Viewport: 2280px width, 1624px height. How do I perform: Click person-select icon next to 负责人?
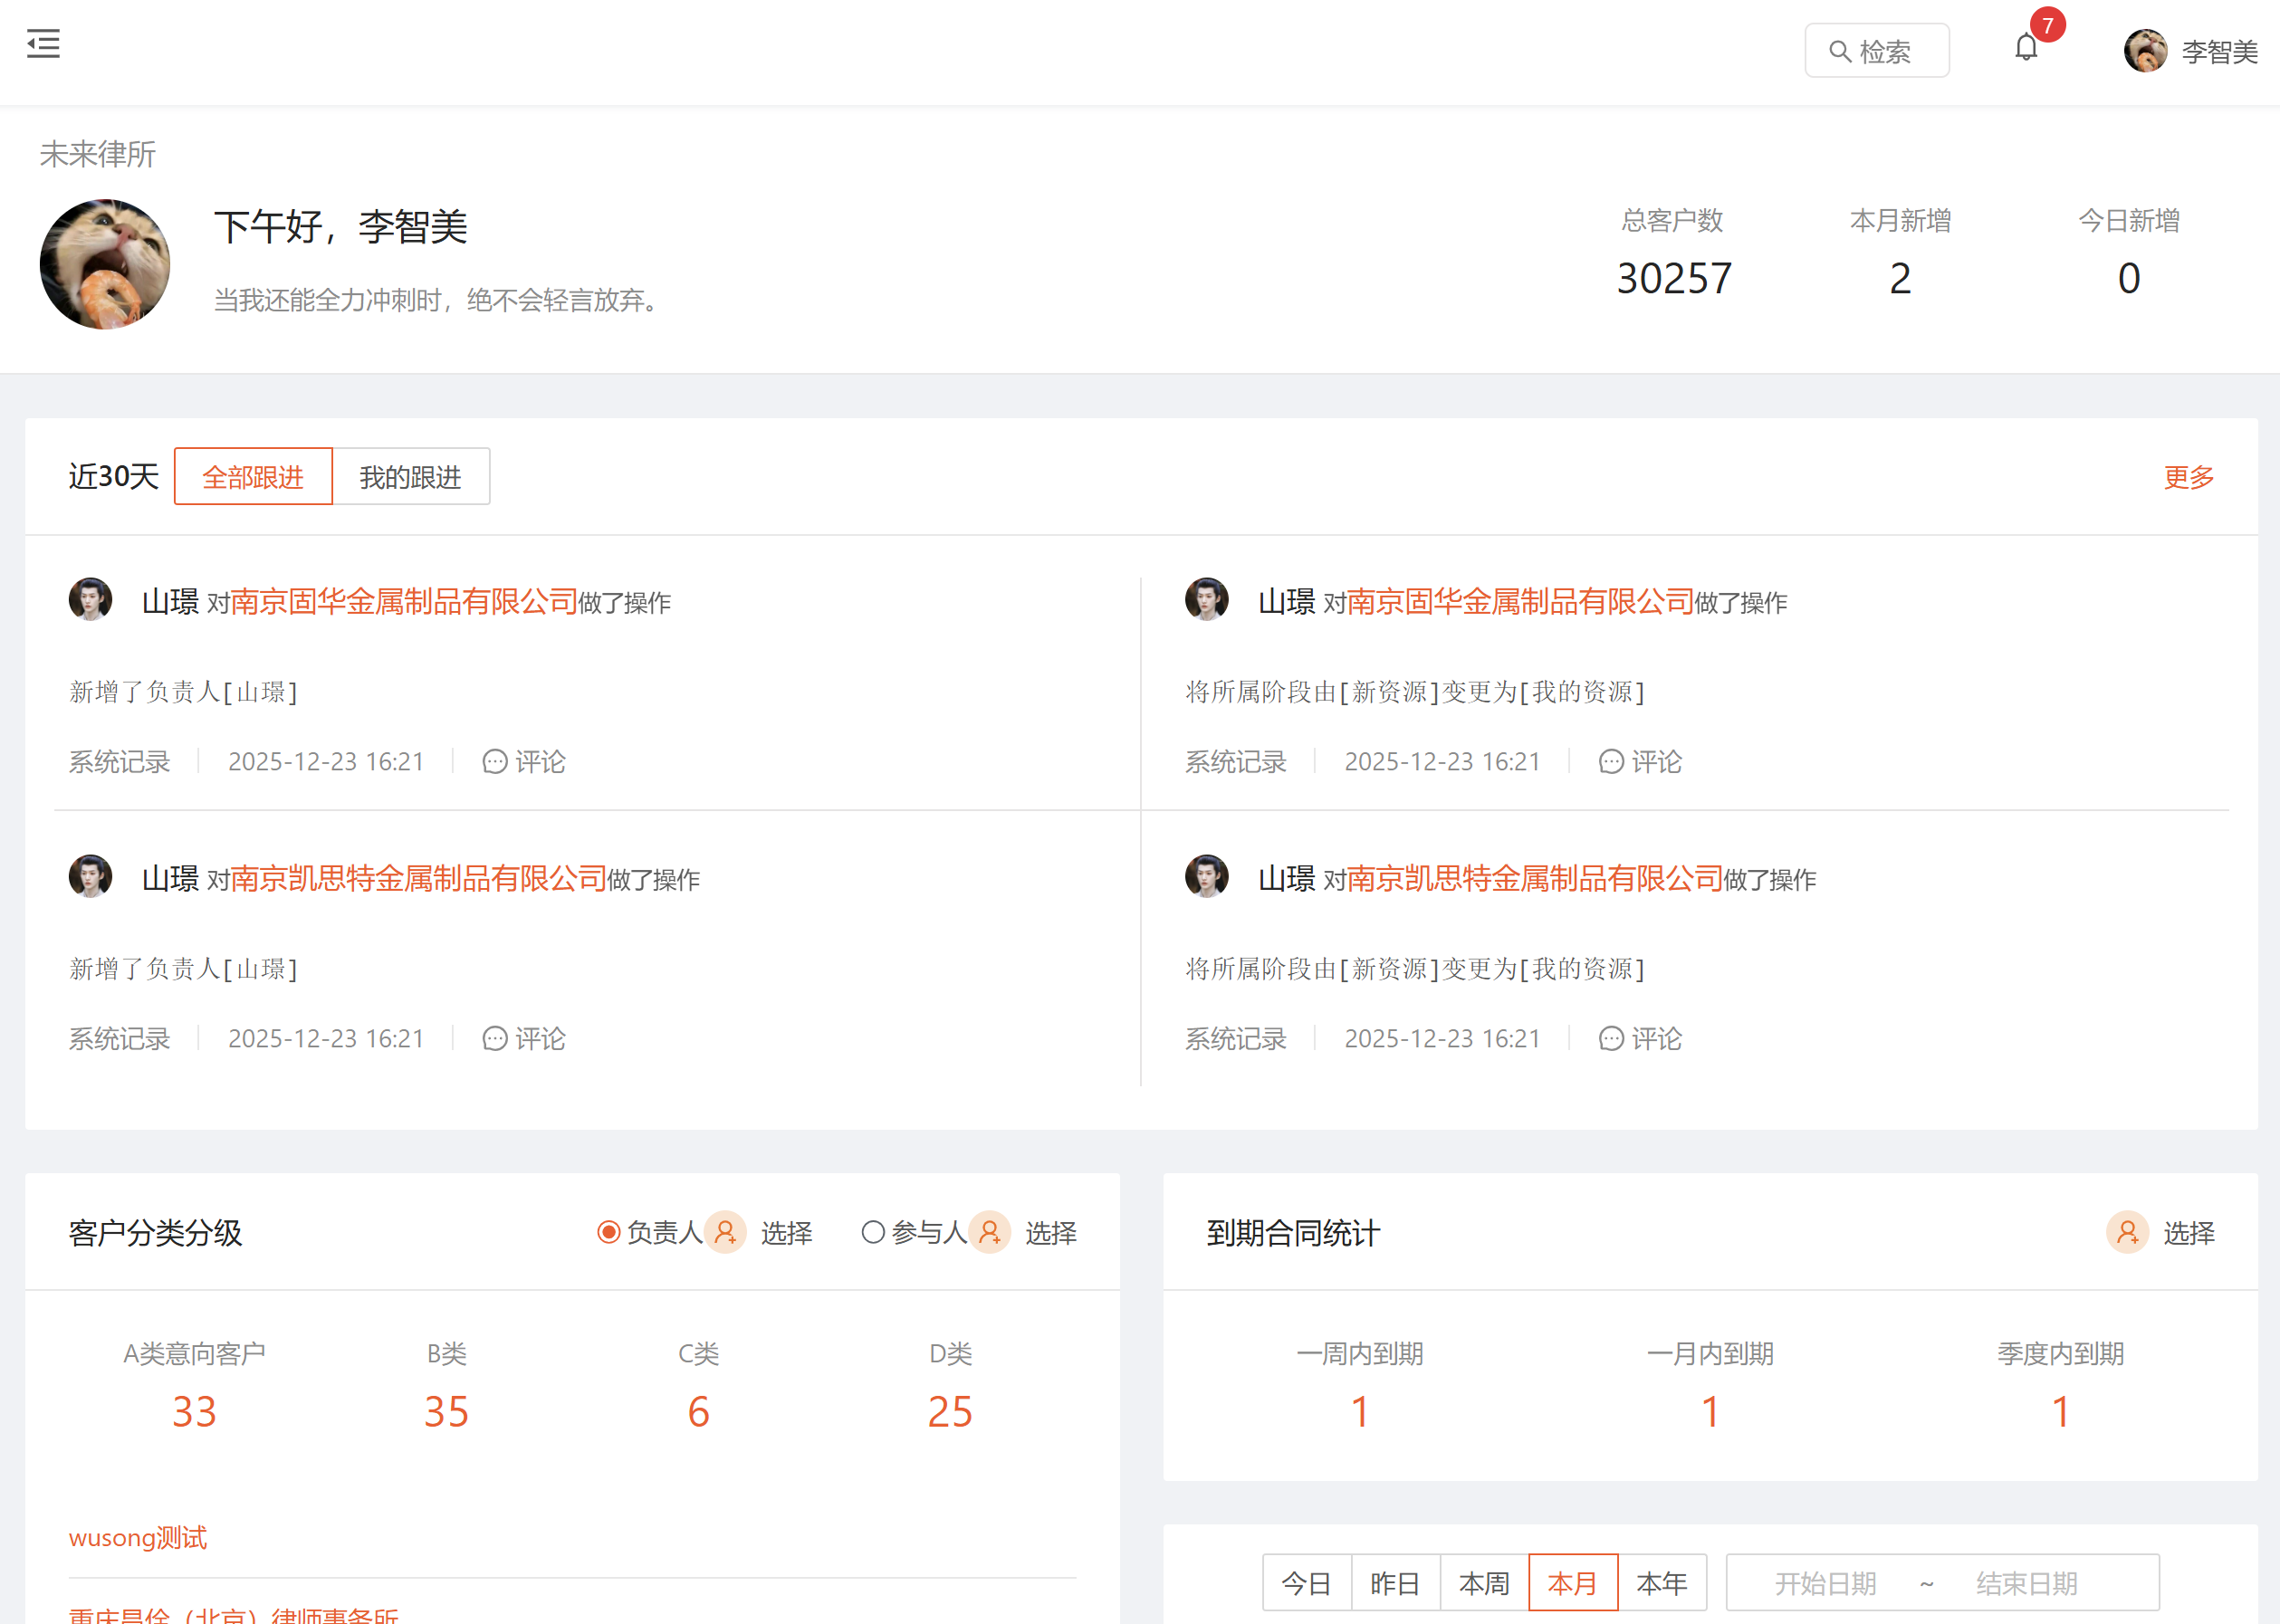point(725,1232)
